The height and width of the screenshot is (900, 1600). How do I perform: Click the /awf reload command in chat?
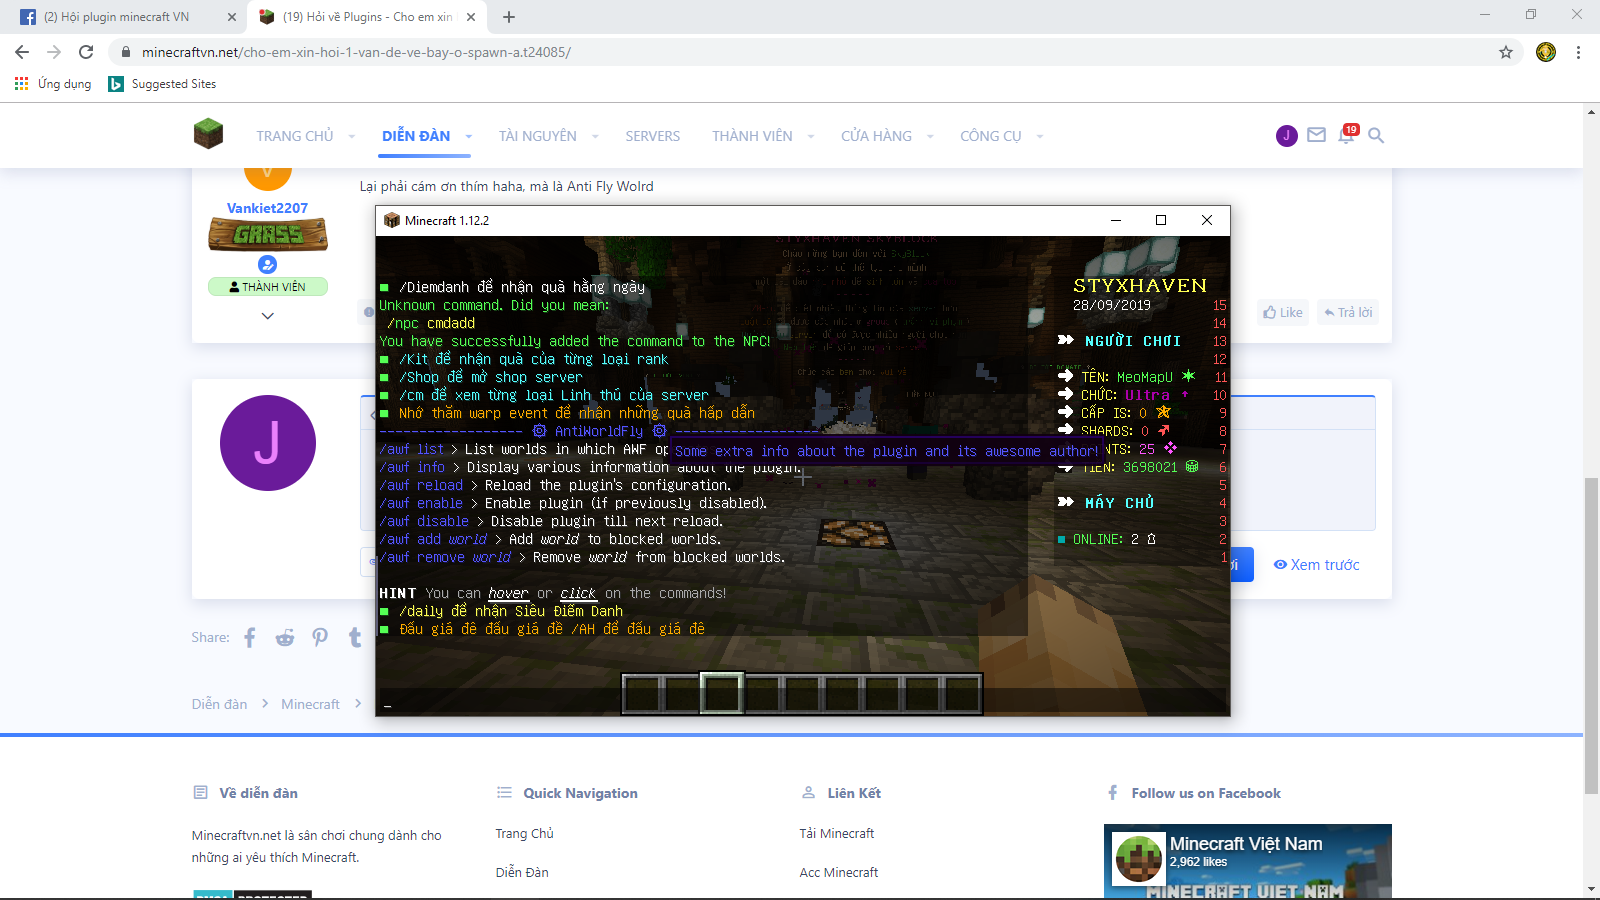421,485
